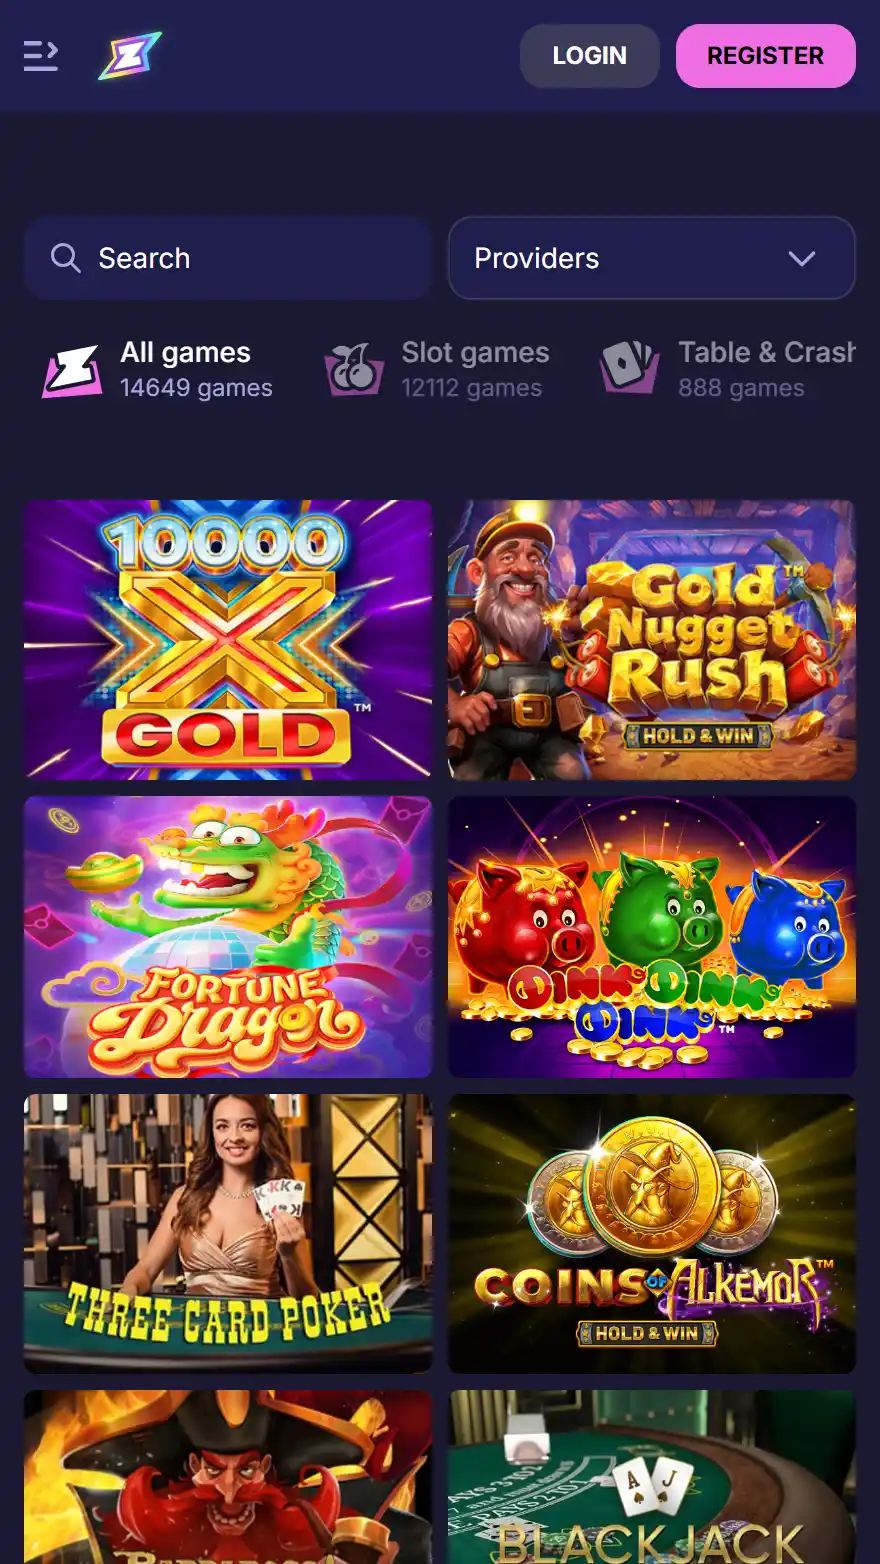The height and width of the screenshot is (1564, 880).
Task: Open the 10000 X Gold game
Action: pyautogui.click(x=228, y=639)
